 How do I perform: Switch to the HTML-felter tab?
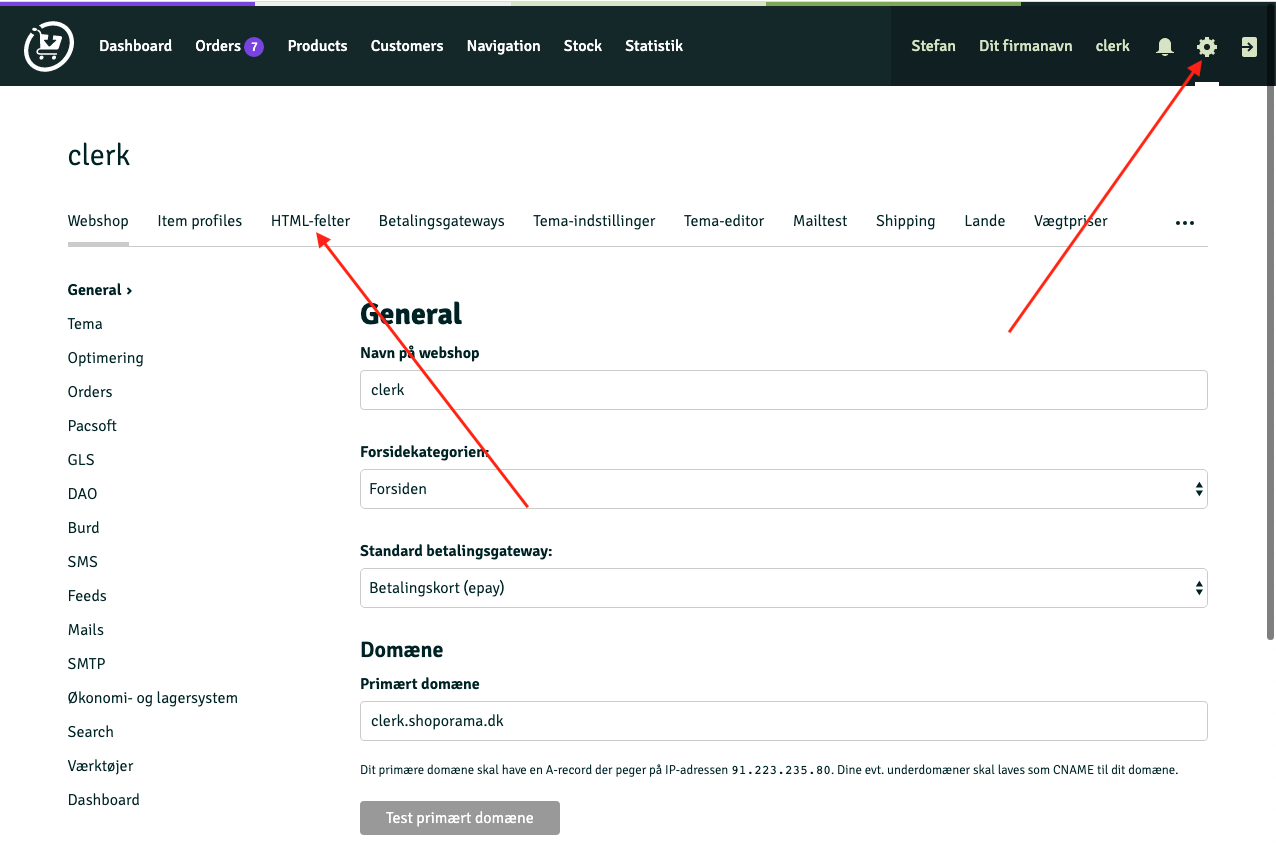310,221
